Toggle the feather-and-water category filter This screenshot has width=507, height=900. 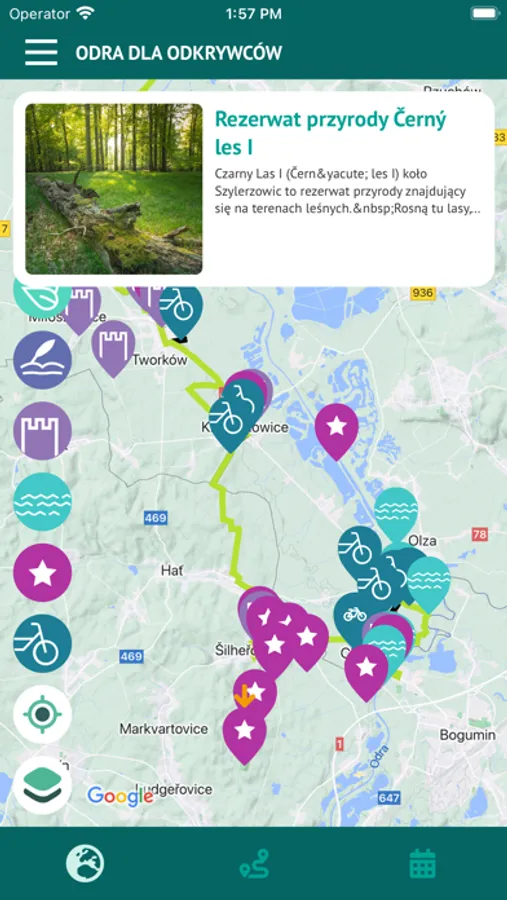[x=42, y=360]
